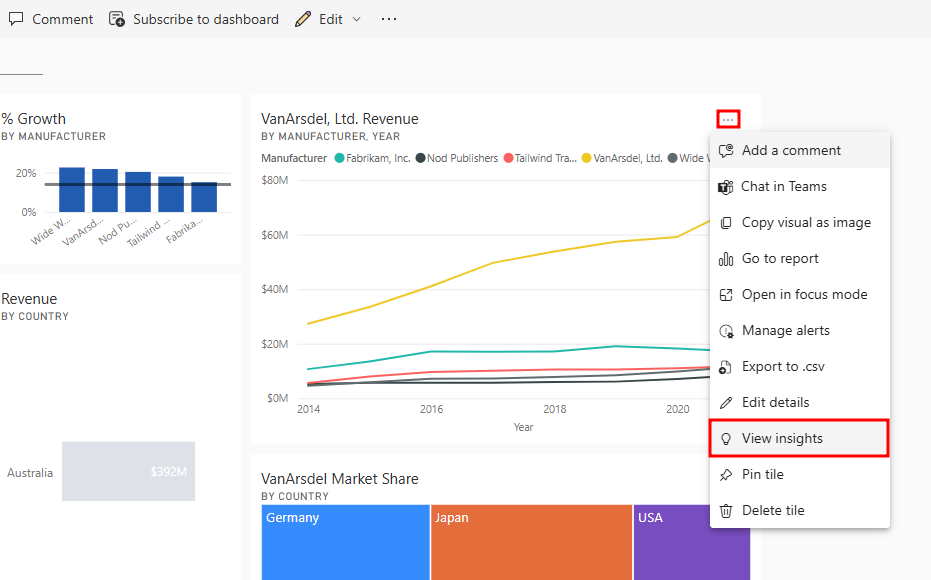931x580 pixels.
Task: Click the VanArsdel, Ltd. Revenue tile title
Action: (340, 119)
